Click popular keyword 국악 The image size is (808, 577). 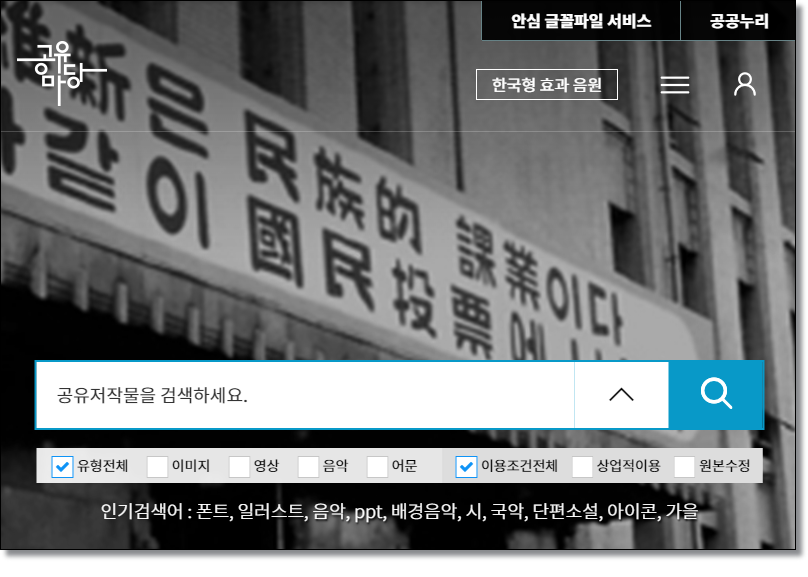pos(506,512)
